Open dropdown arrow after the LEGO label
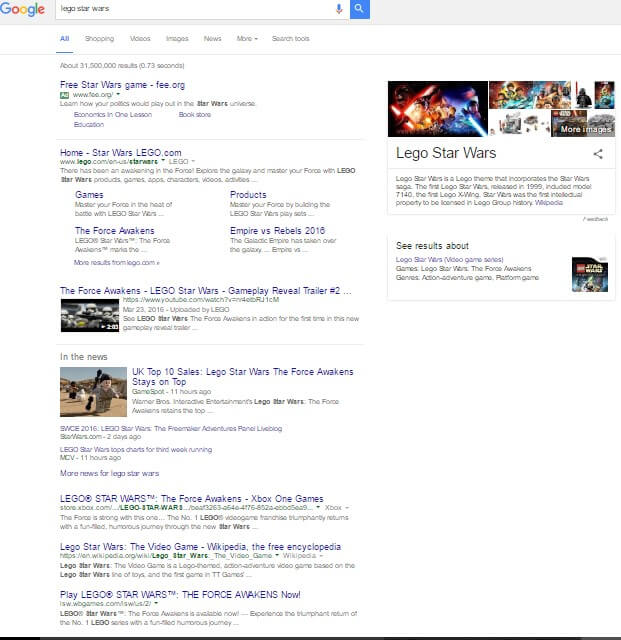The image size is (621, 640). tap(193, 161)
